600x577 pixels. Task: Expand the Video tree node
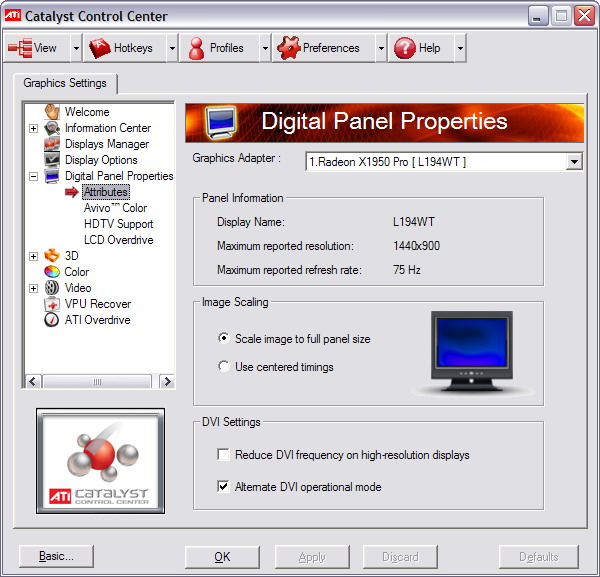34,288
